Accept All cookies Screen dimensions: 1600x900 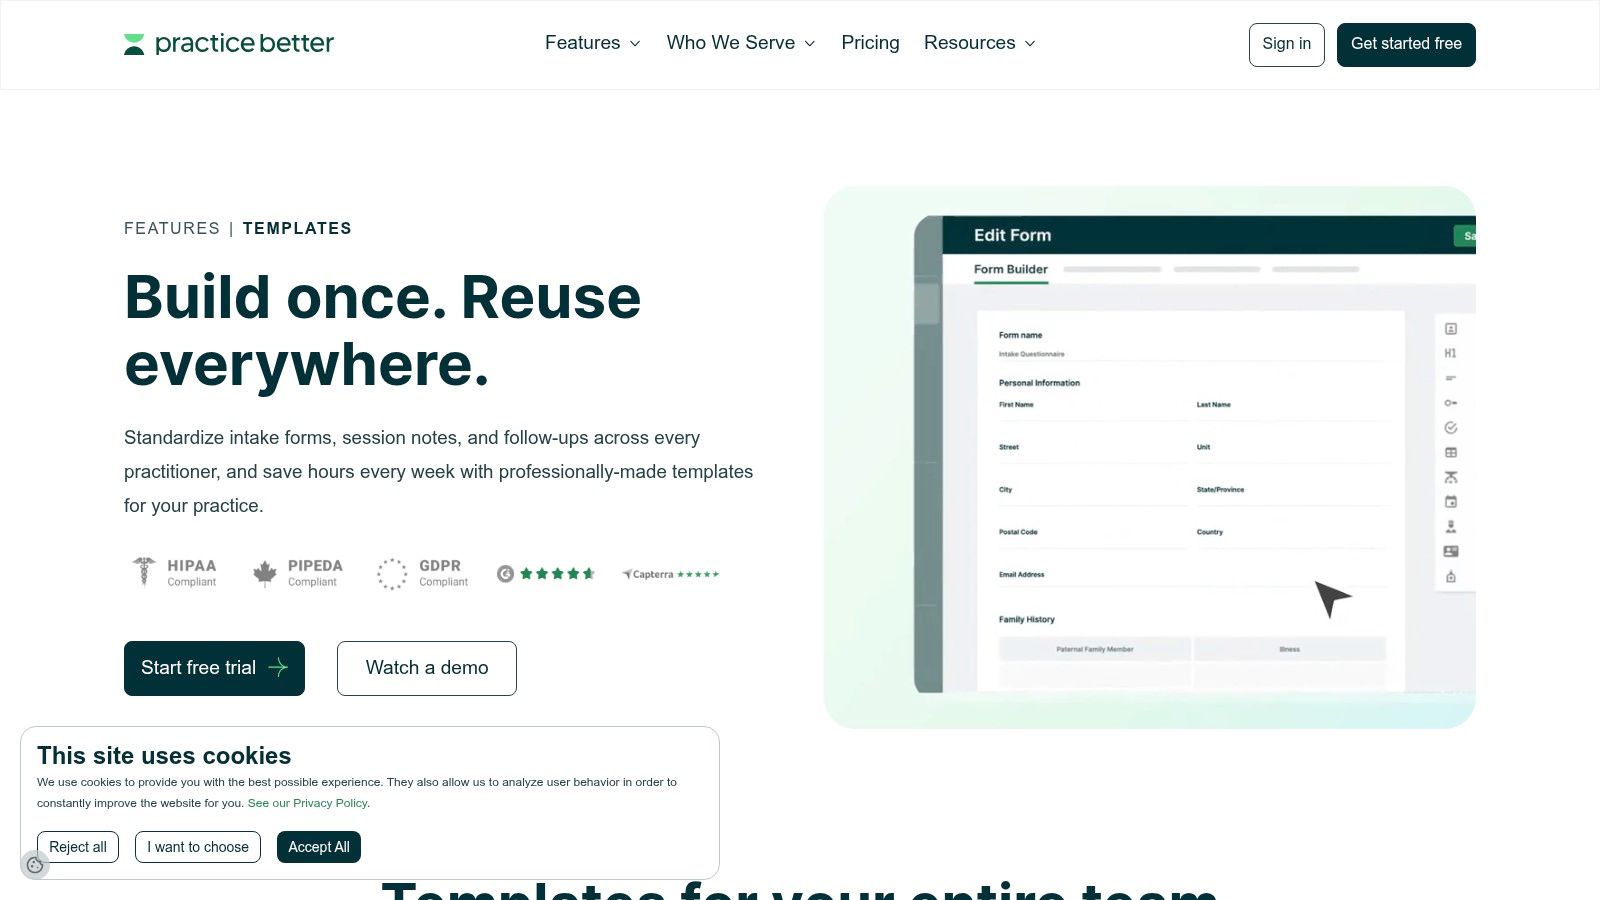click(x=319, y=847)
